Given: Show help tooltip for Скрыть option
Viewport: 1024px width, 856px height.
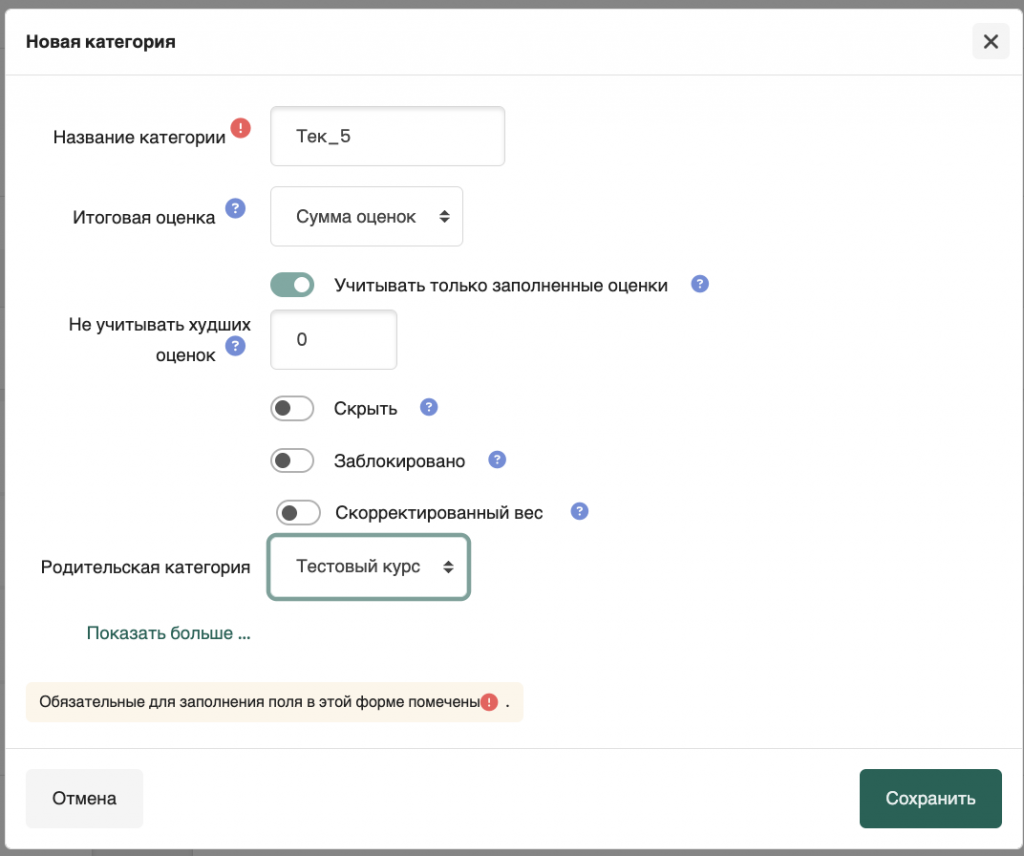Looking at the screenshot, I should (429, 407).
